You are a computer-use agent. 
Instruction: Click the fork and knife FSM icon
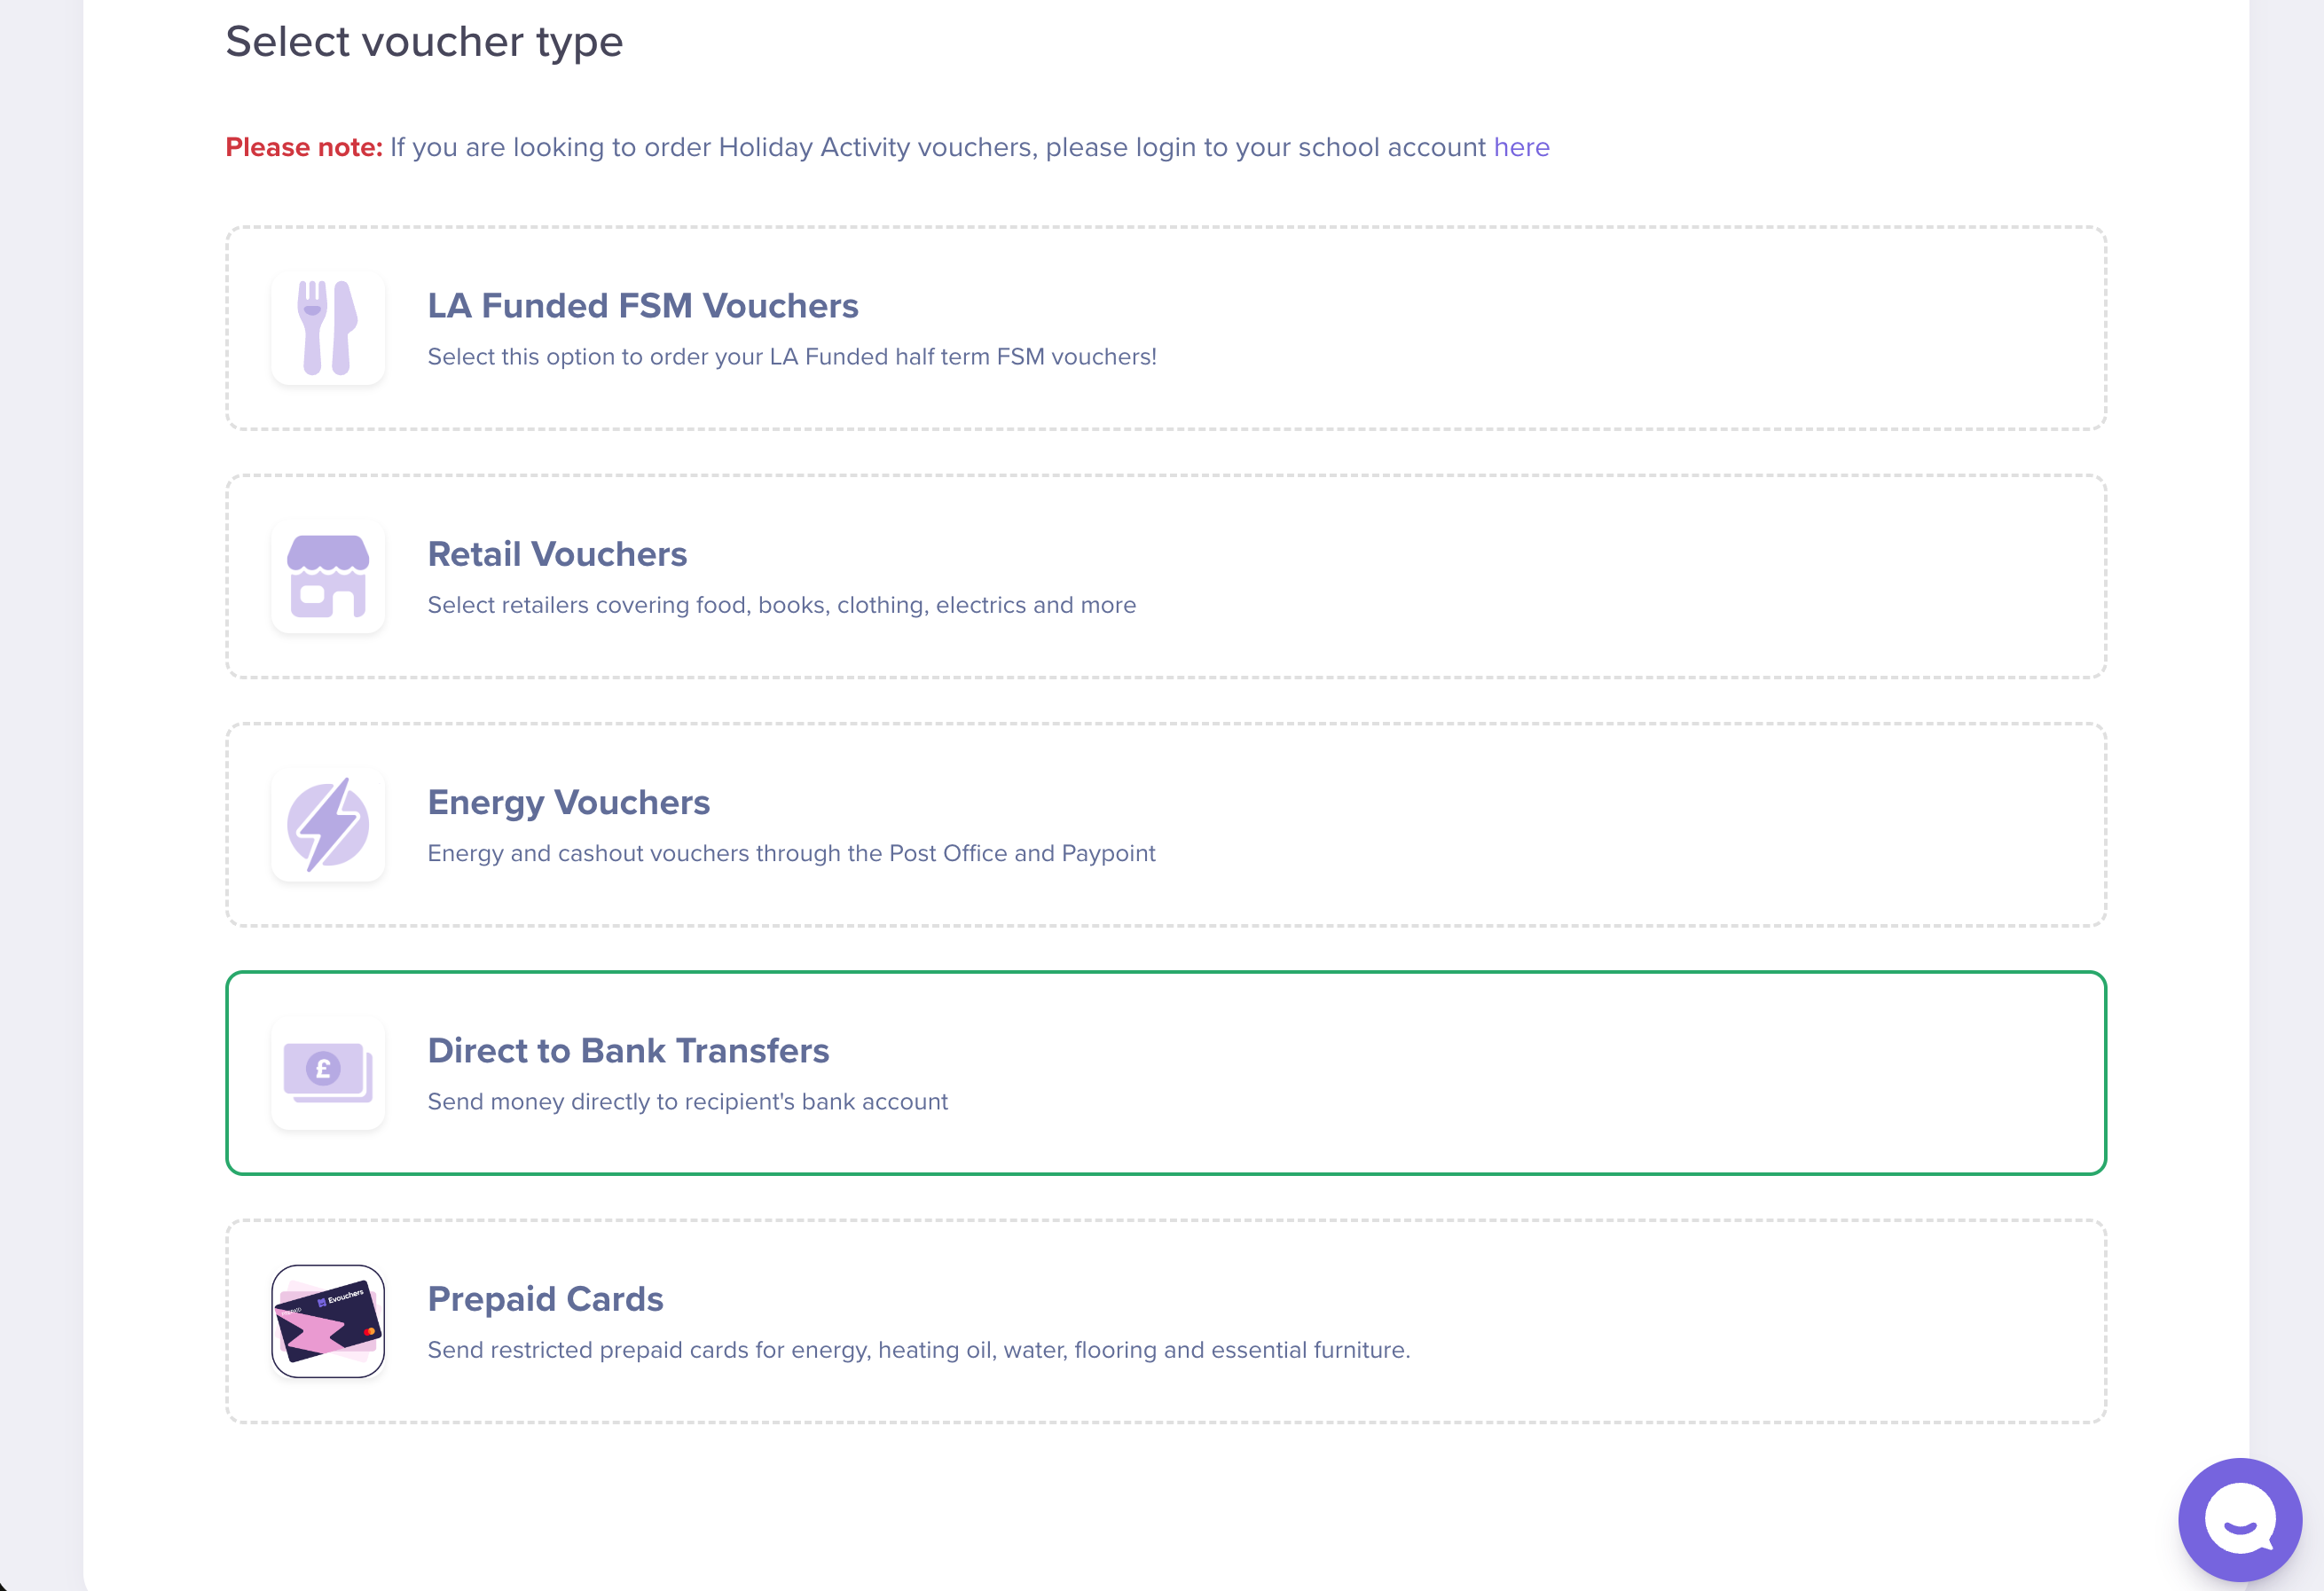tap(328, 328)
